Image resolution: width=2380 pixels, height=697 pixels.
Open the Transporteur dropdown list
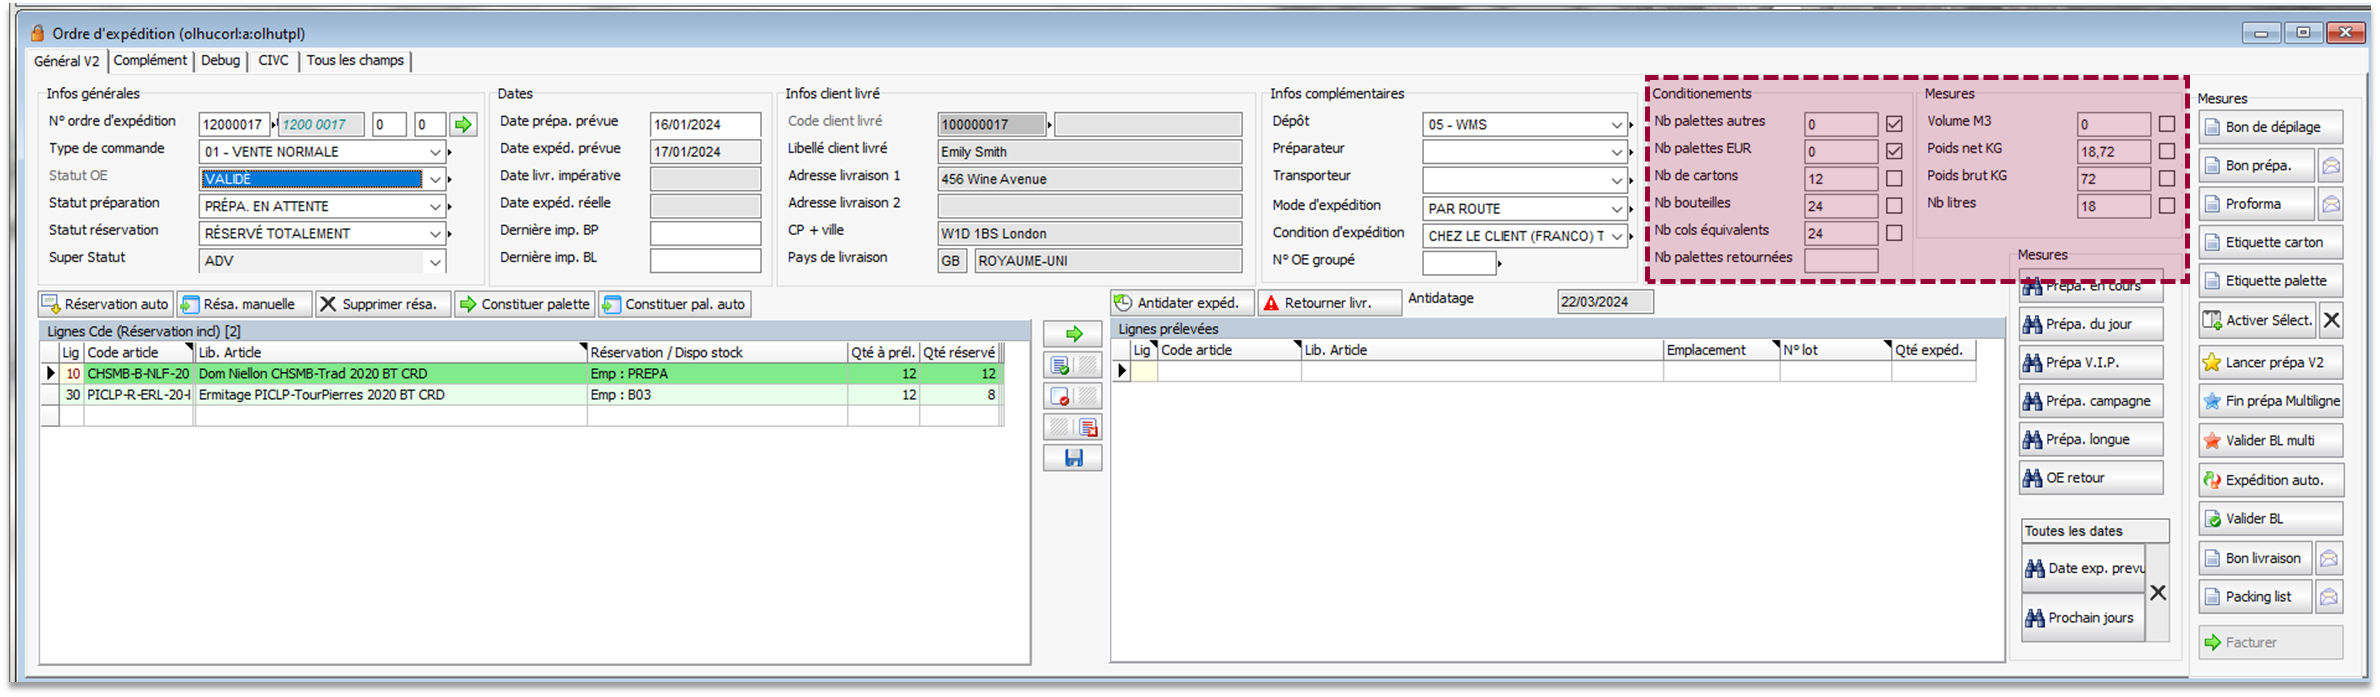coord(1616,181)
